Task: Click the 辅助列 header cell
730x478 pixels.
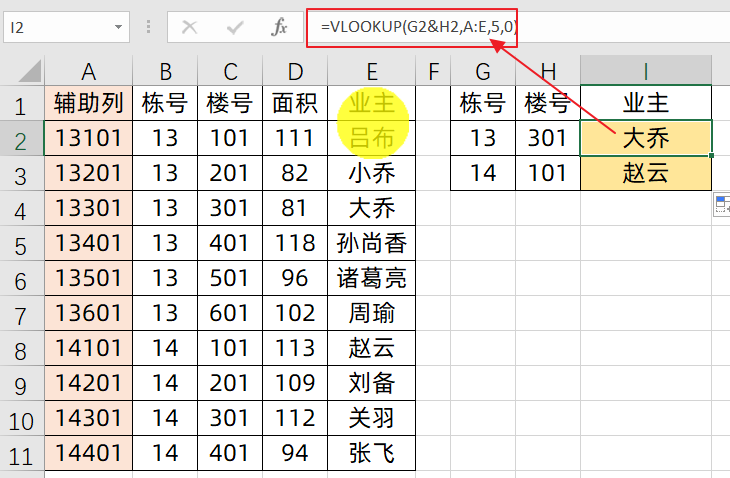Action: pyautogui.click(x=88, y=103)
